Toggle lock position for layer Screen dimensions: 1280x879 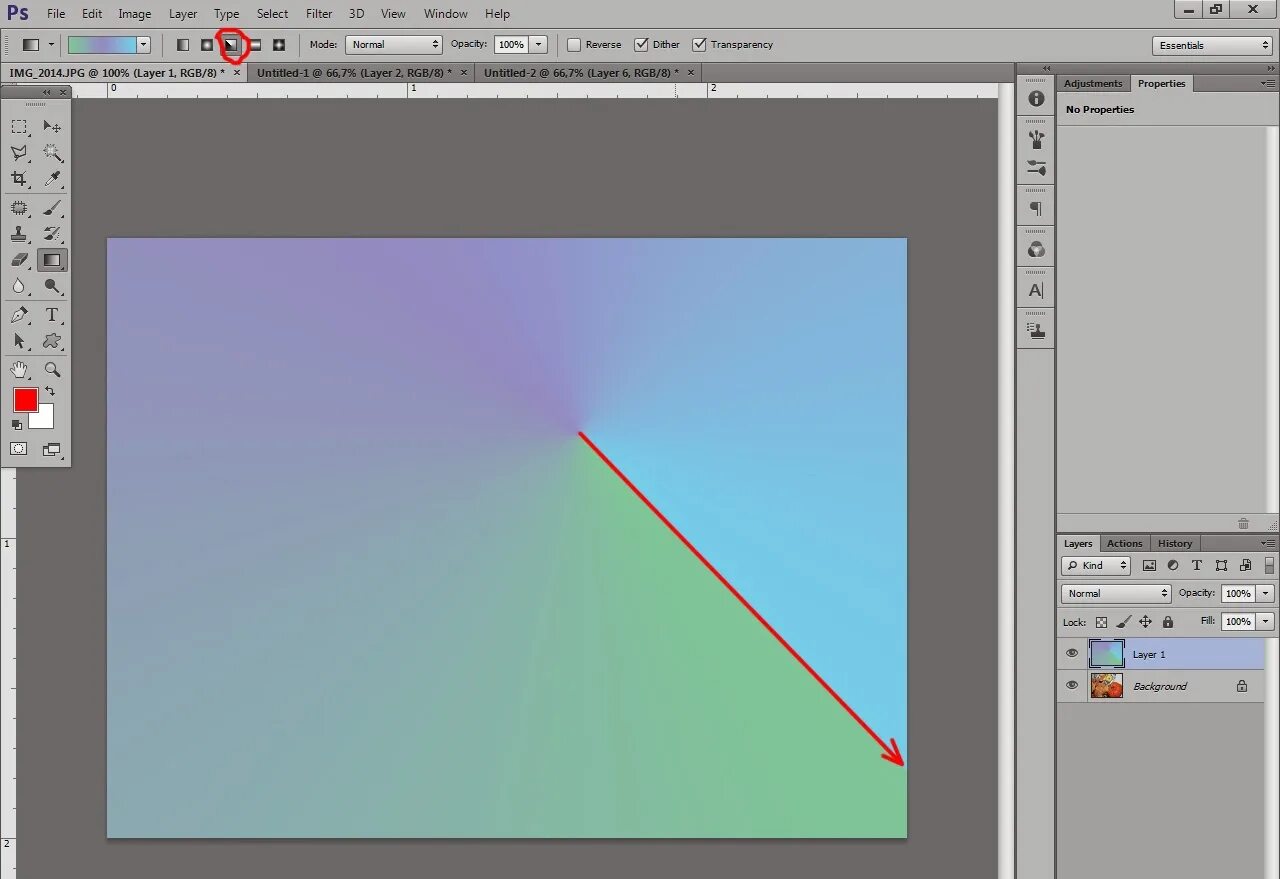[x=1146, y=622]
